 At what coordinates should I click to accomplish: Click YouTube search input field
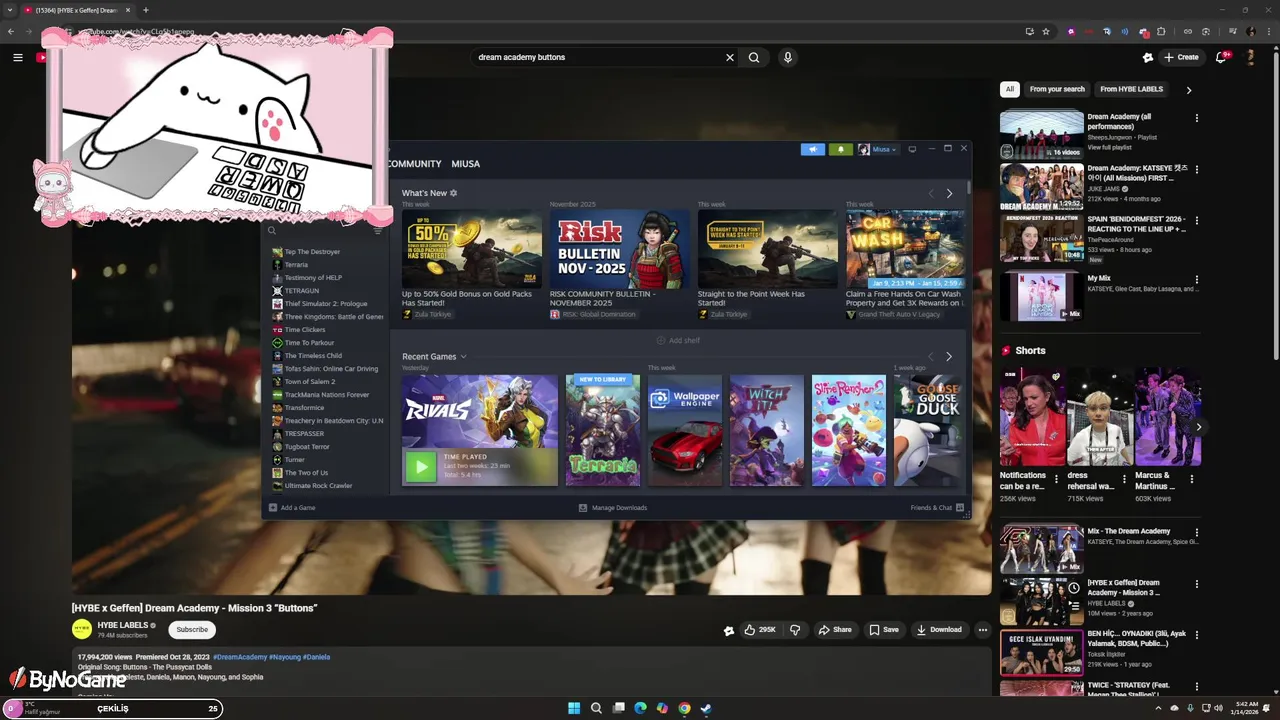(x=598, y=57)
